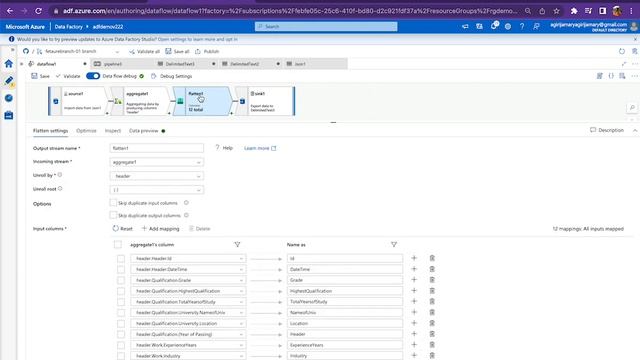Click the Output stream name field
Image resolution: width=640 pixels, height=360 pixels.
pos(157,148)
